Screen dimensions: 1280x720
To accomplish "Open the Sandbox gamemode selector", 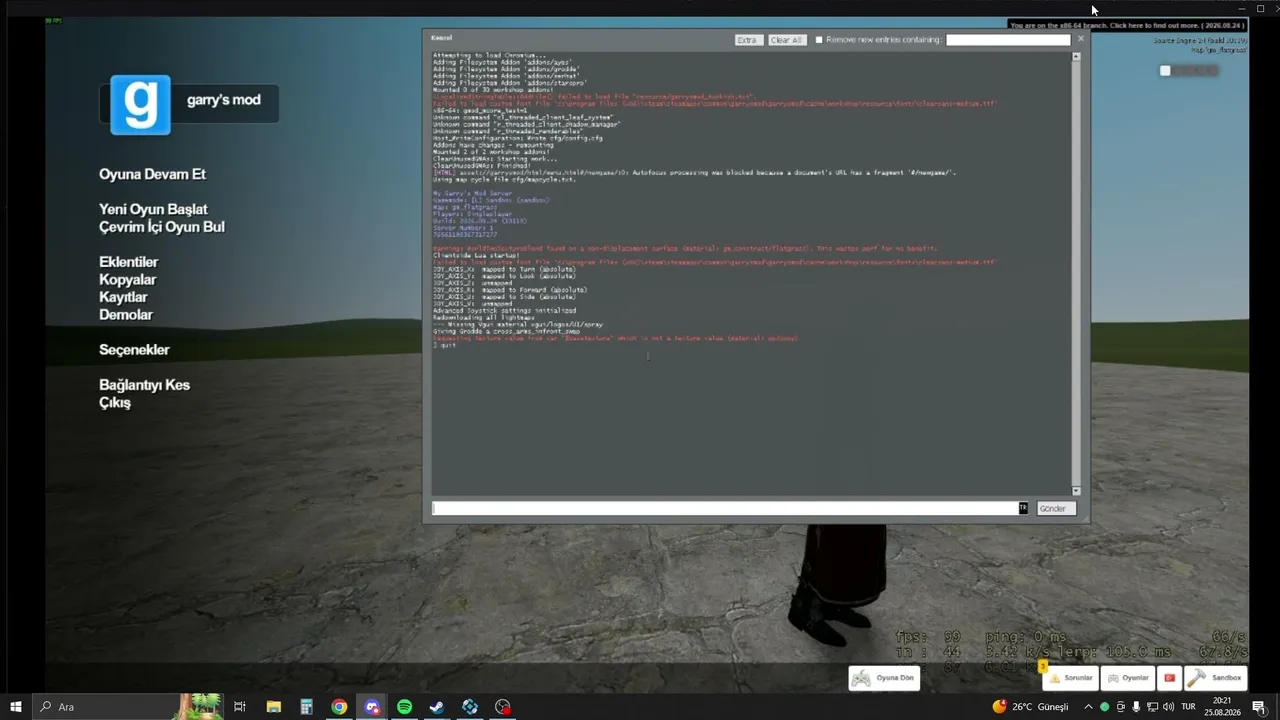I will [1215, 678].
